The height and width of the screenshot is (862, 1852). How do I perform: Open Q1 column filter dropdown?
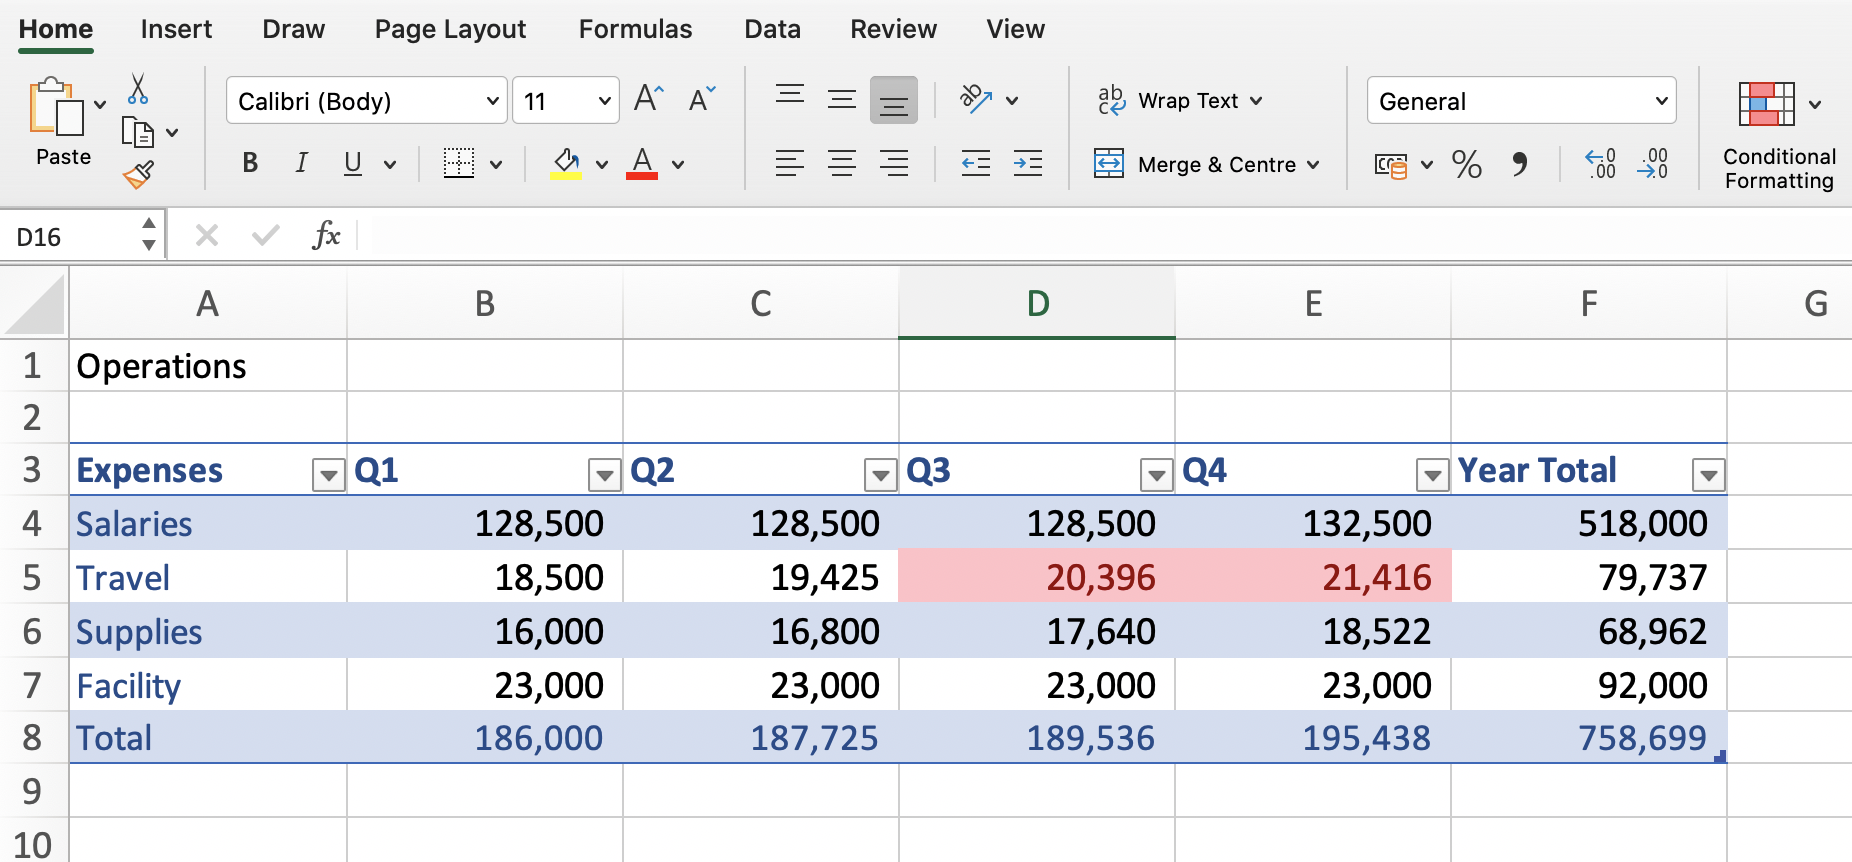[x=604, y=475]
